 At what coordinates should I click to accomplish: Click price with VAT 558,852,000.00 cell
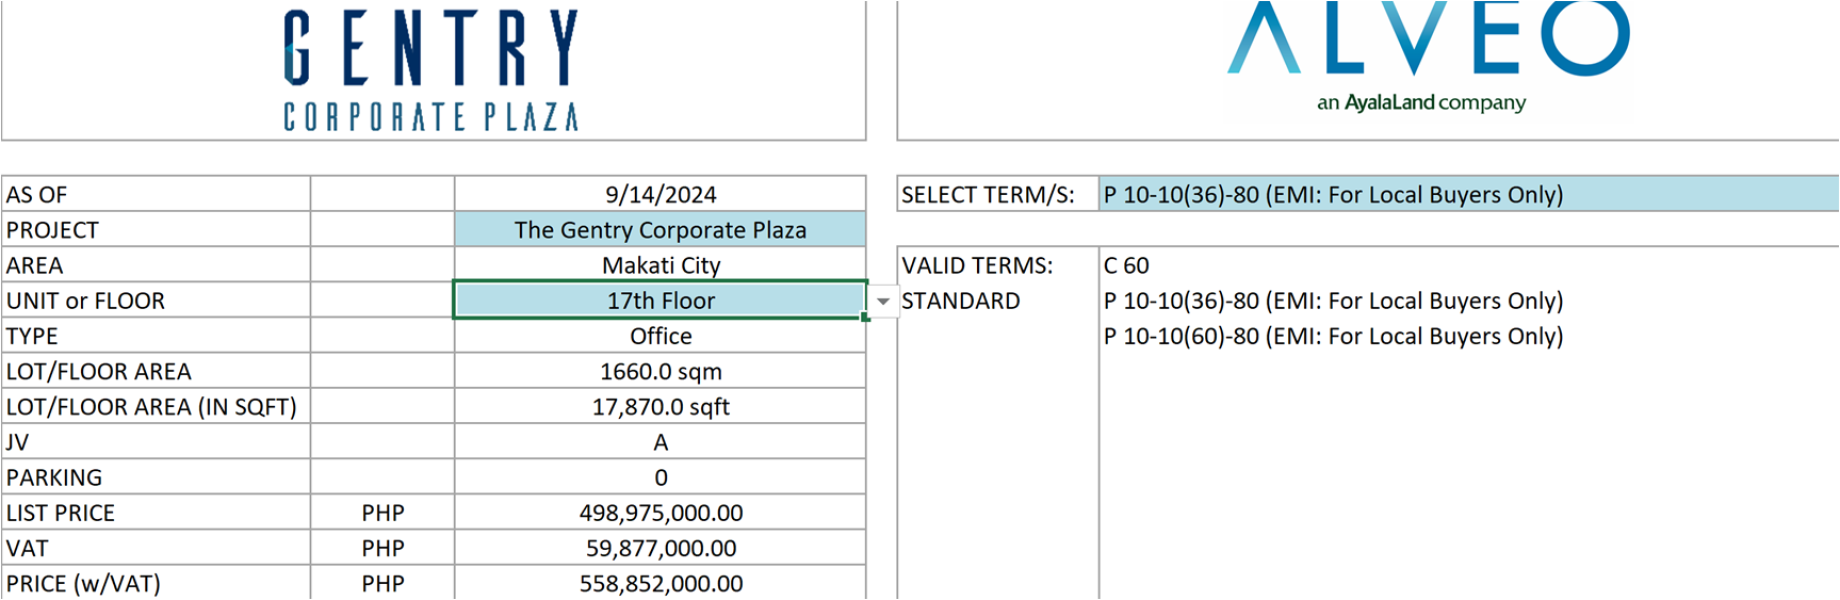click(660, 584)
